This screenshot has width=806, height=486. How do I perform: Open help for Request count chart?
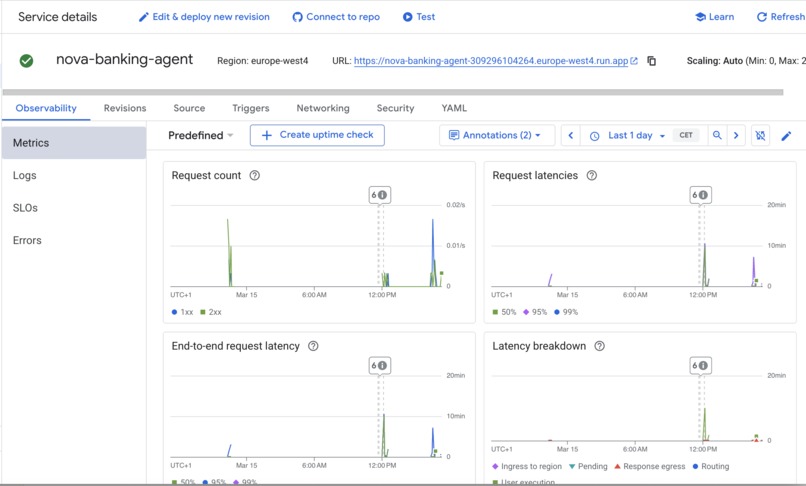[x=254, y=175]
